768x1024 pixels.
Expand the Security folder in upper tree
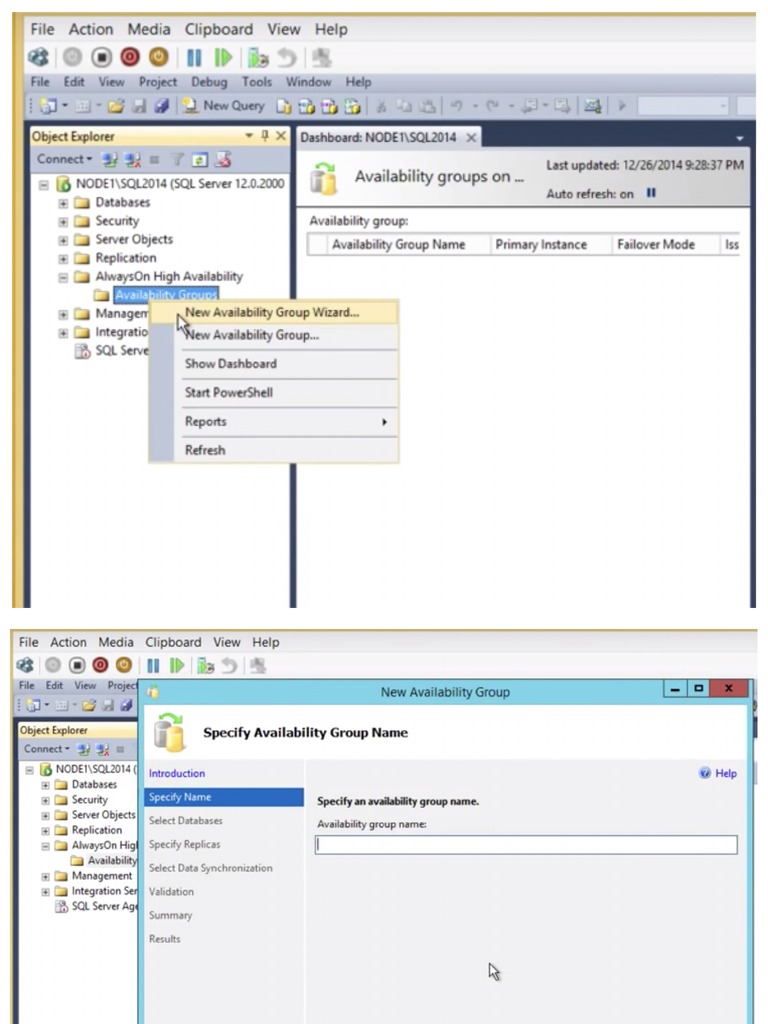point(63,221)
